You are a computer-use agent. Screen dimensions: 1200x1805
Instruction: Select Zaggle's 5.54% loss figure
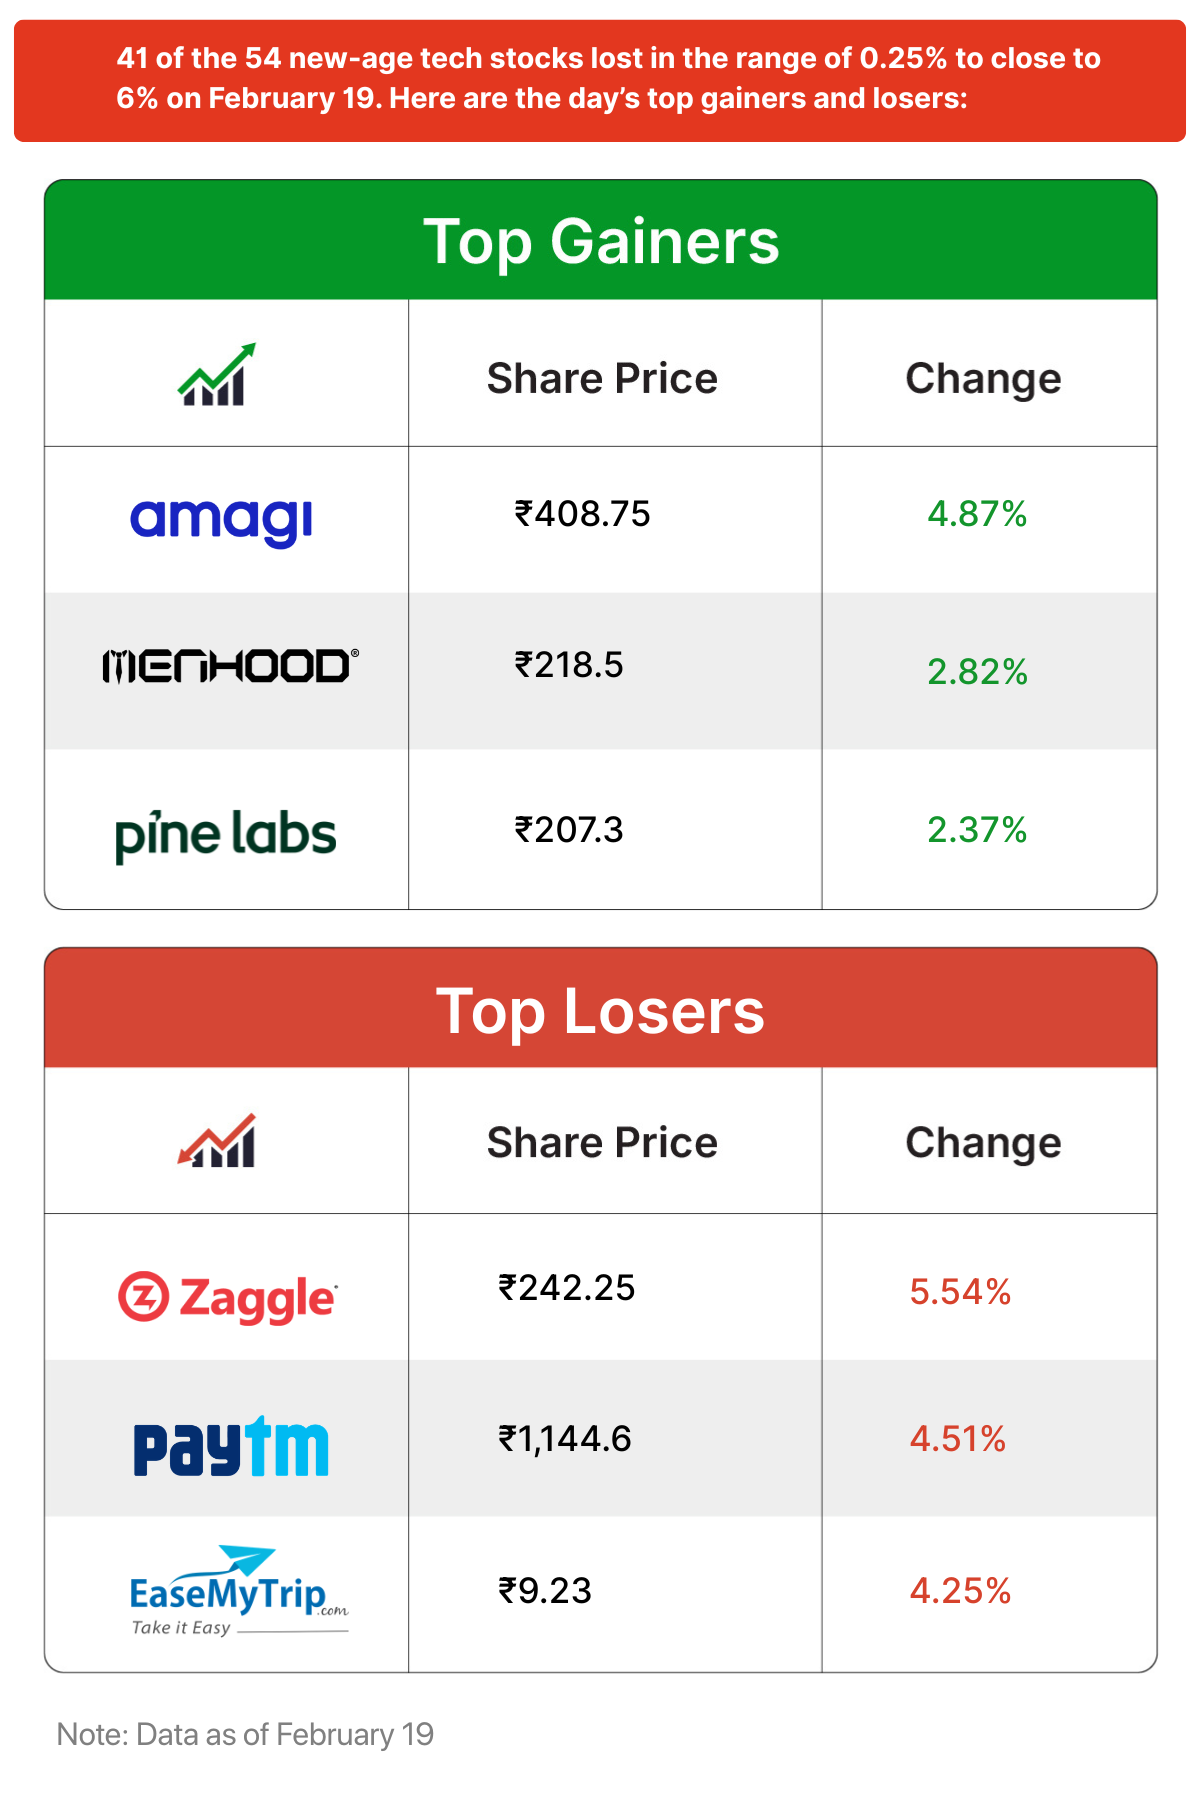[960, 1292]
